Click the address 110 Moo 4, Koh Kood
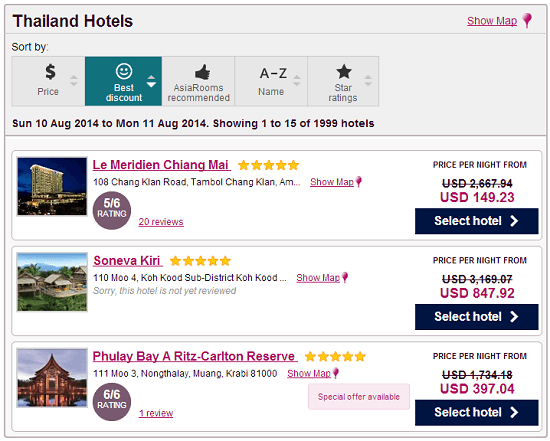Viewport: 550px width, 441px height. click(190, 278)
